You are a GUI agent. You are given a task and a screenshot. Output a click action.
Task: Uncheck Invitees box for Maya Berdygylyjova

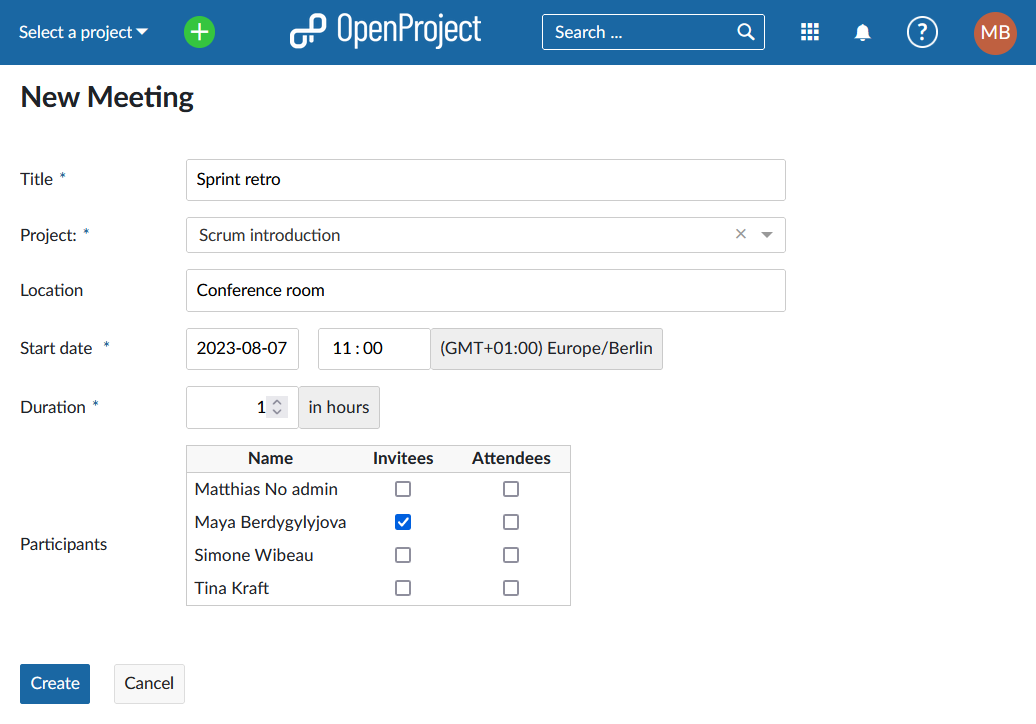click(x=403, y=522)
